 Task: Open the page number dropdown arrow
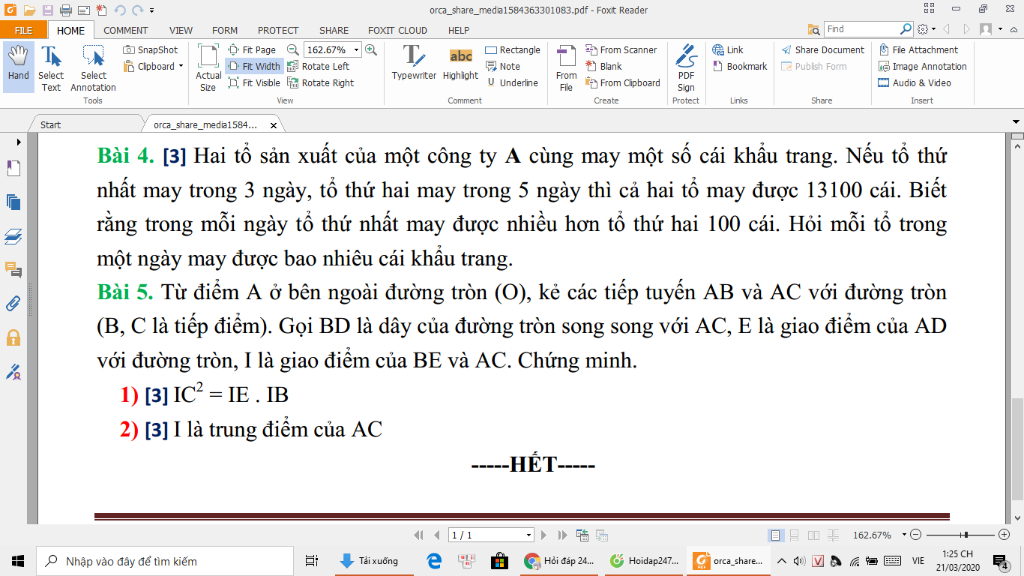528,535
